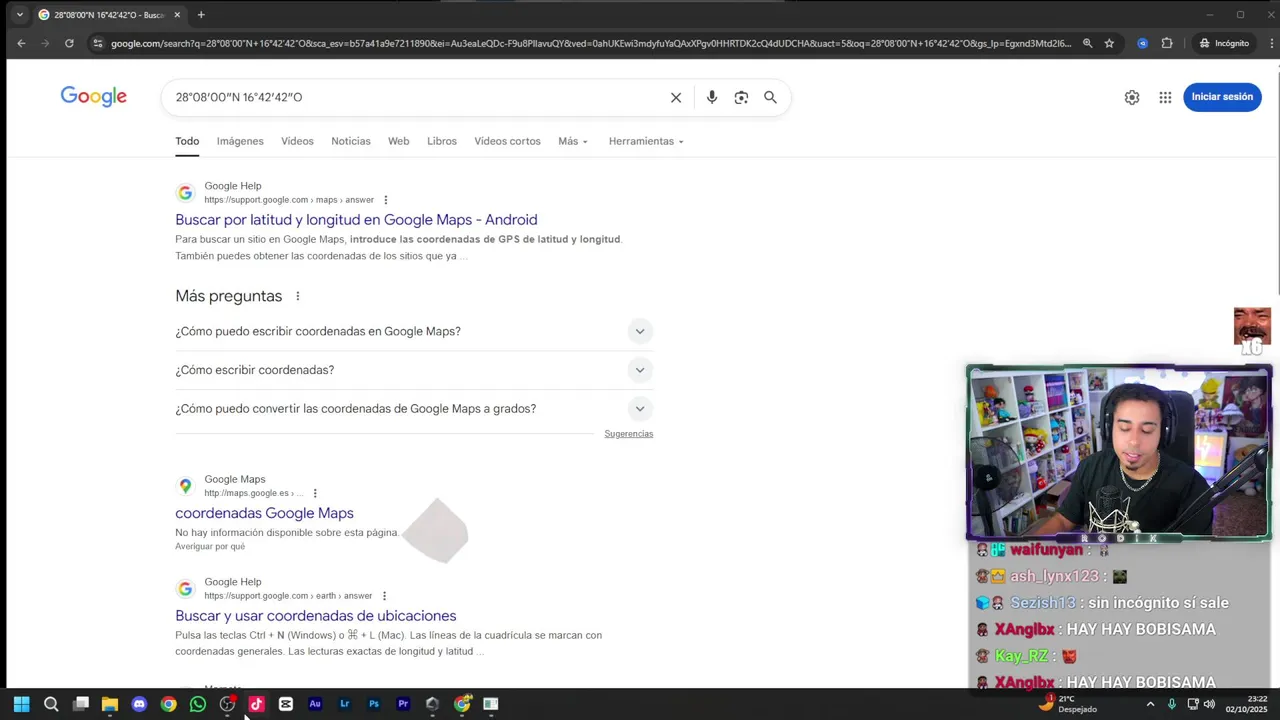Click the Google logo to go home
The width and height of the screenshot is (1280, 720).
[x=94, y=97]
